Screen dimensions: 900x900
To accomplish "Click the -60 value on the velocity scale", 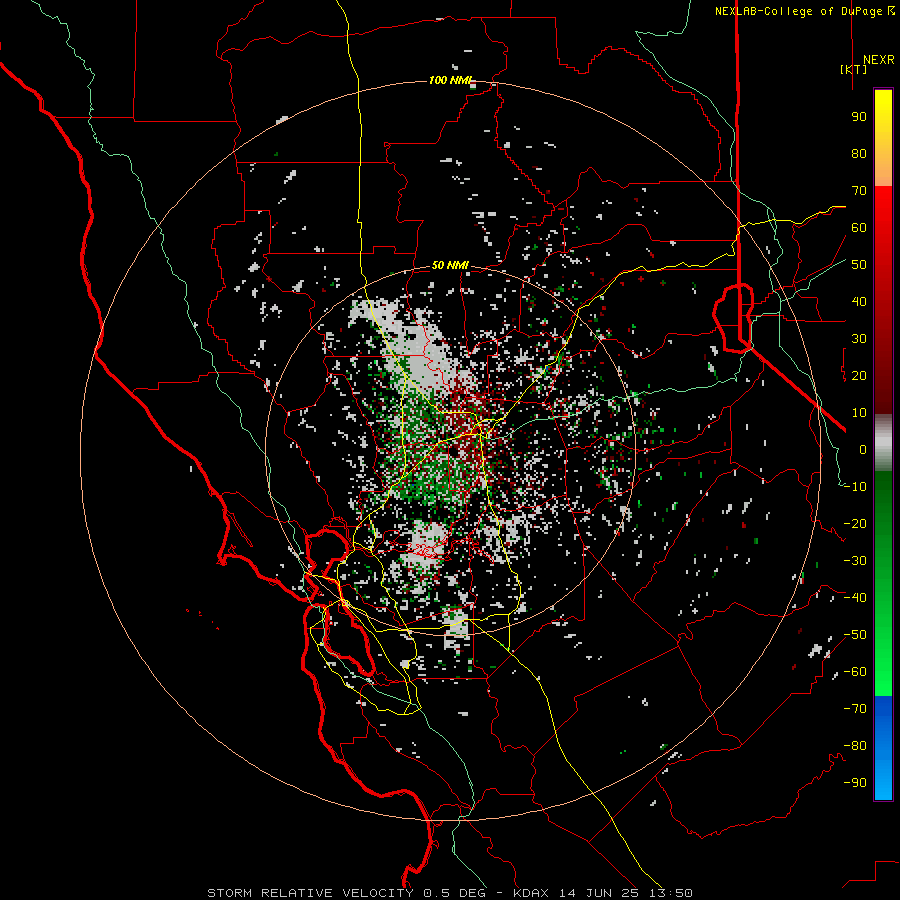I will coord(855,672).
